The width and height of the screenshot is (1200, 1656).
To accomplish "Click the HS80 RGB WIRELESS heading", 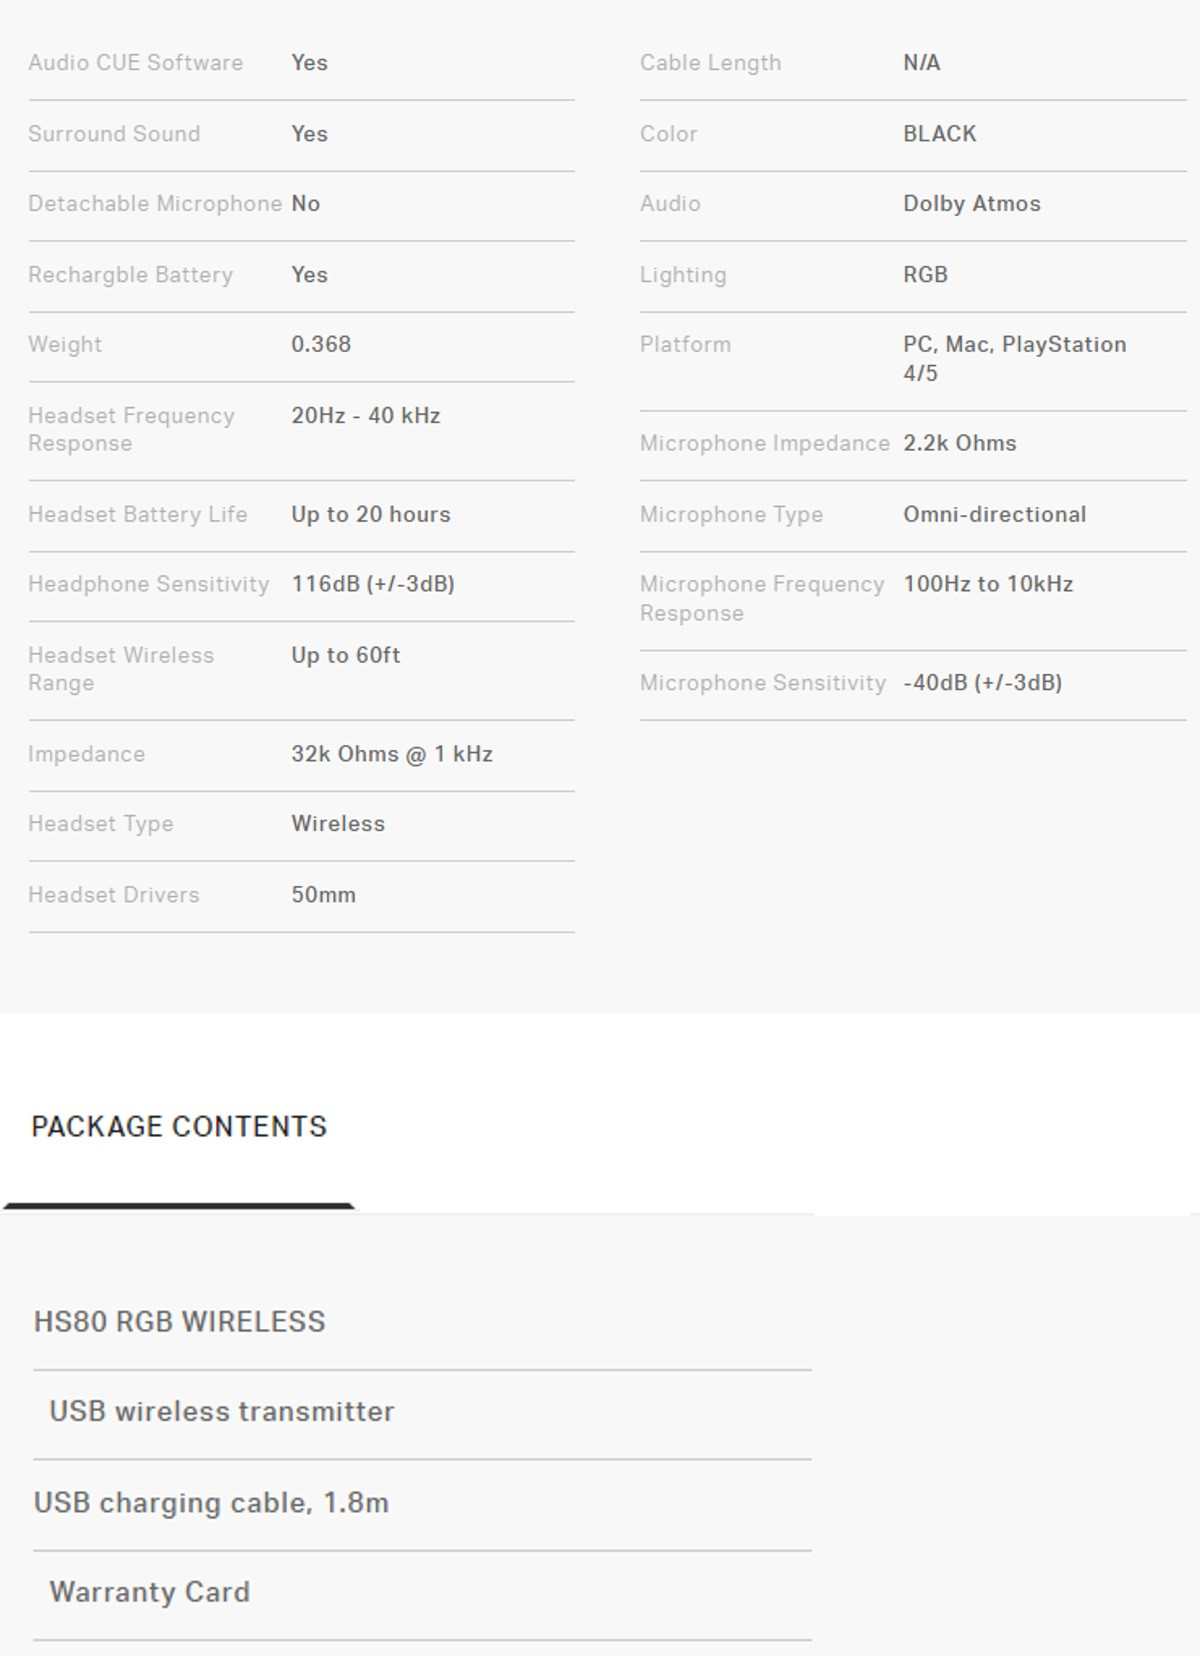I will pyautogui.click(x=180, y=1322).
